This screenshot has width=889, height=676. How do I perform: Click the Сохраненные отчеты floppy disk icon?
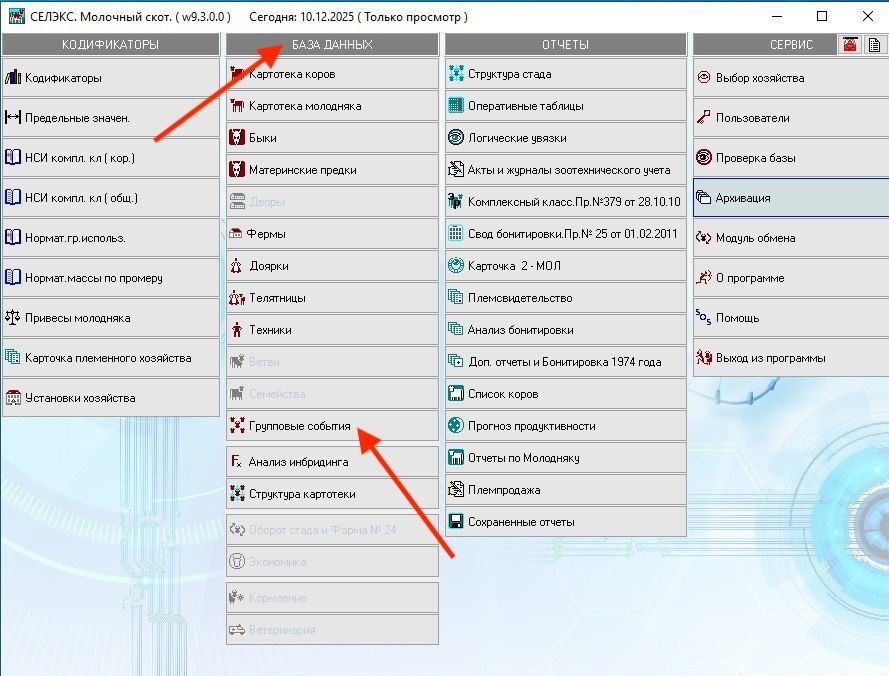coord(456,521)
